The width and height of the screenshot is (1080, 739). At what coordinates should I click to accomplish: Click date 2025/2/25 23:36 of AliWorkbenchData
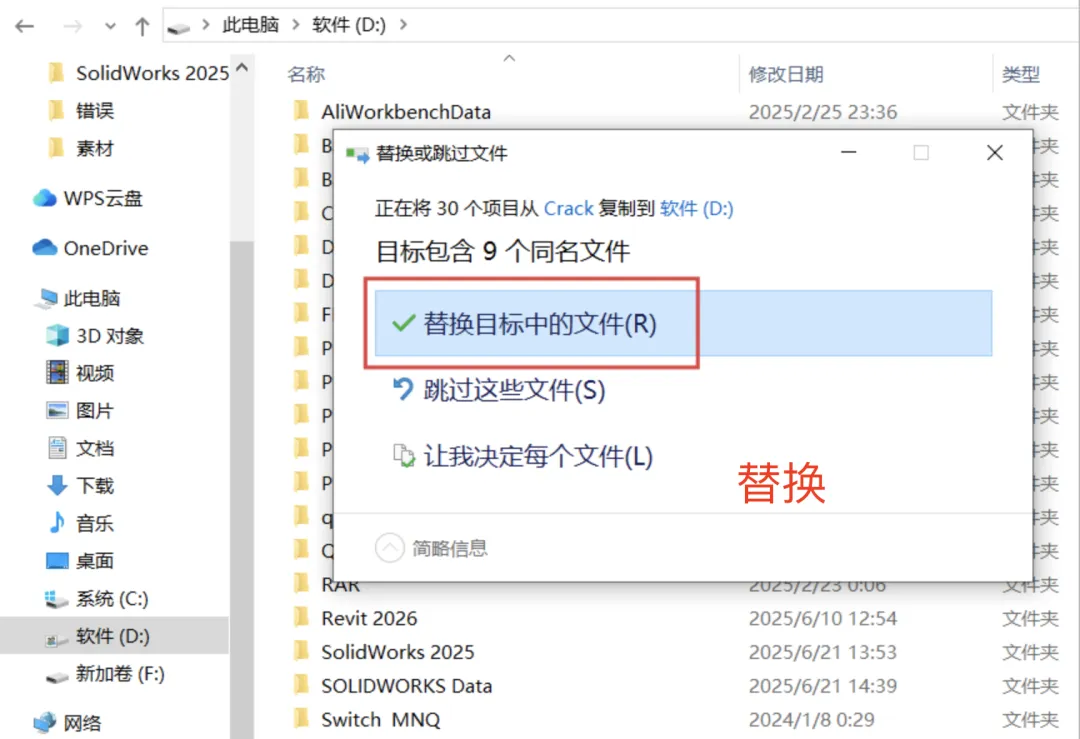[x=822, y=112]
